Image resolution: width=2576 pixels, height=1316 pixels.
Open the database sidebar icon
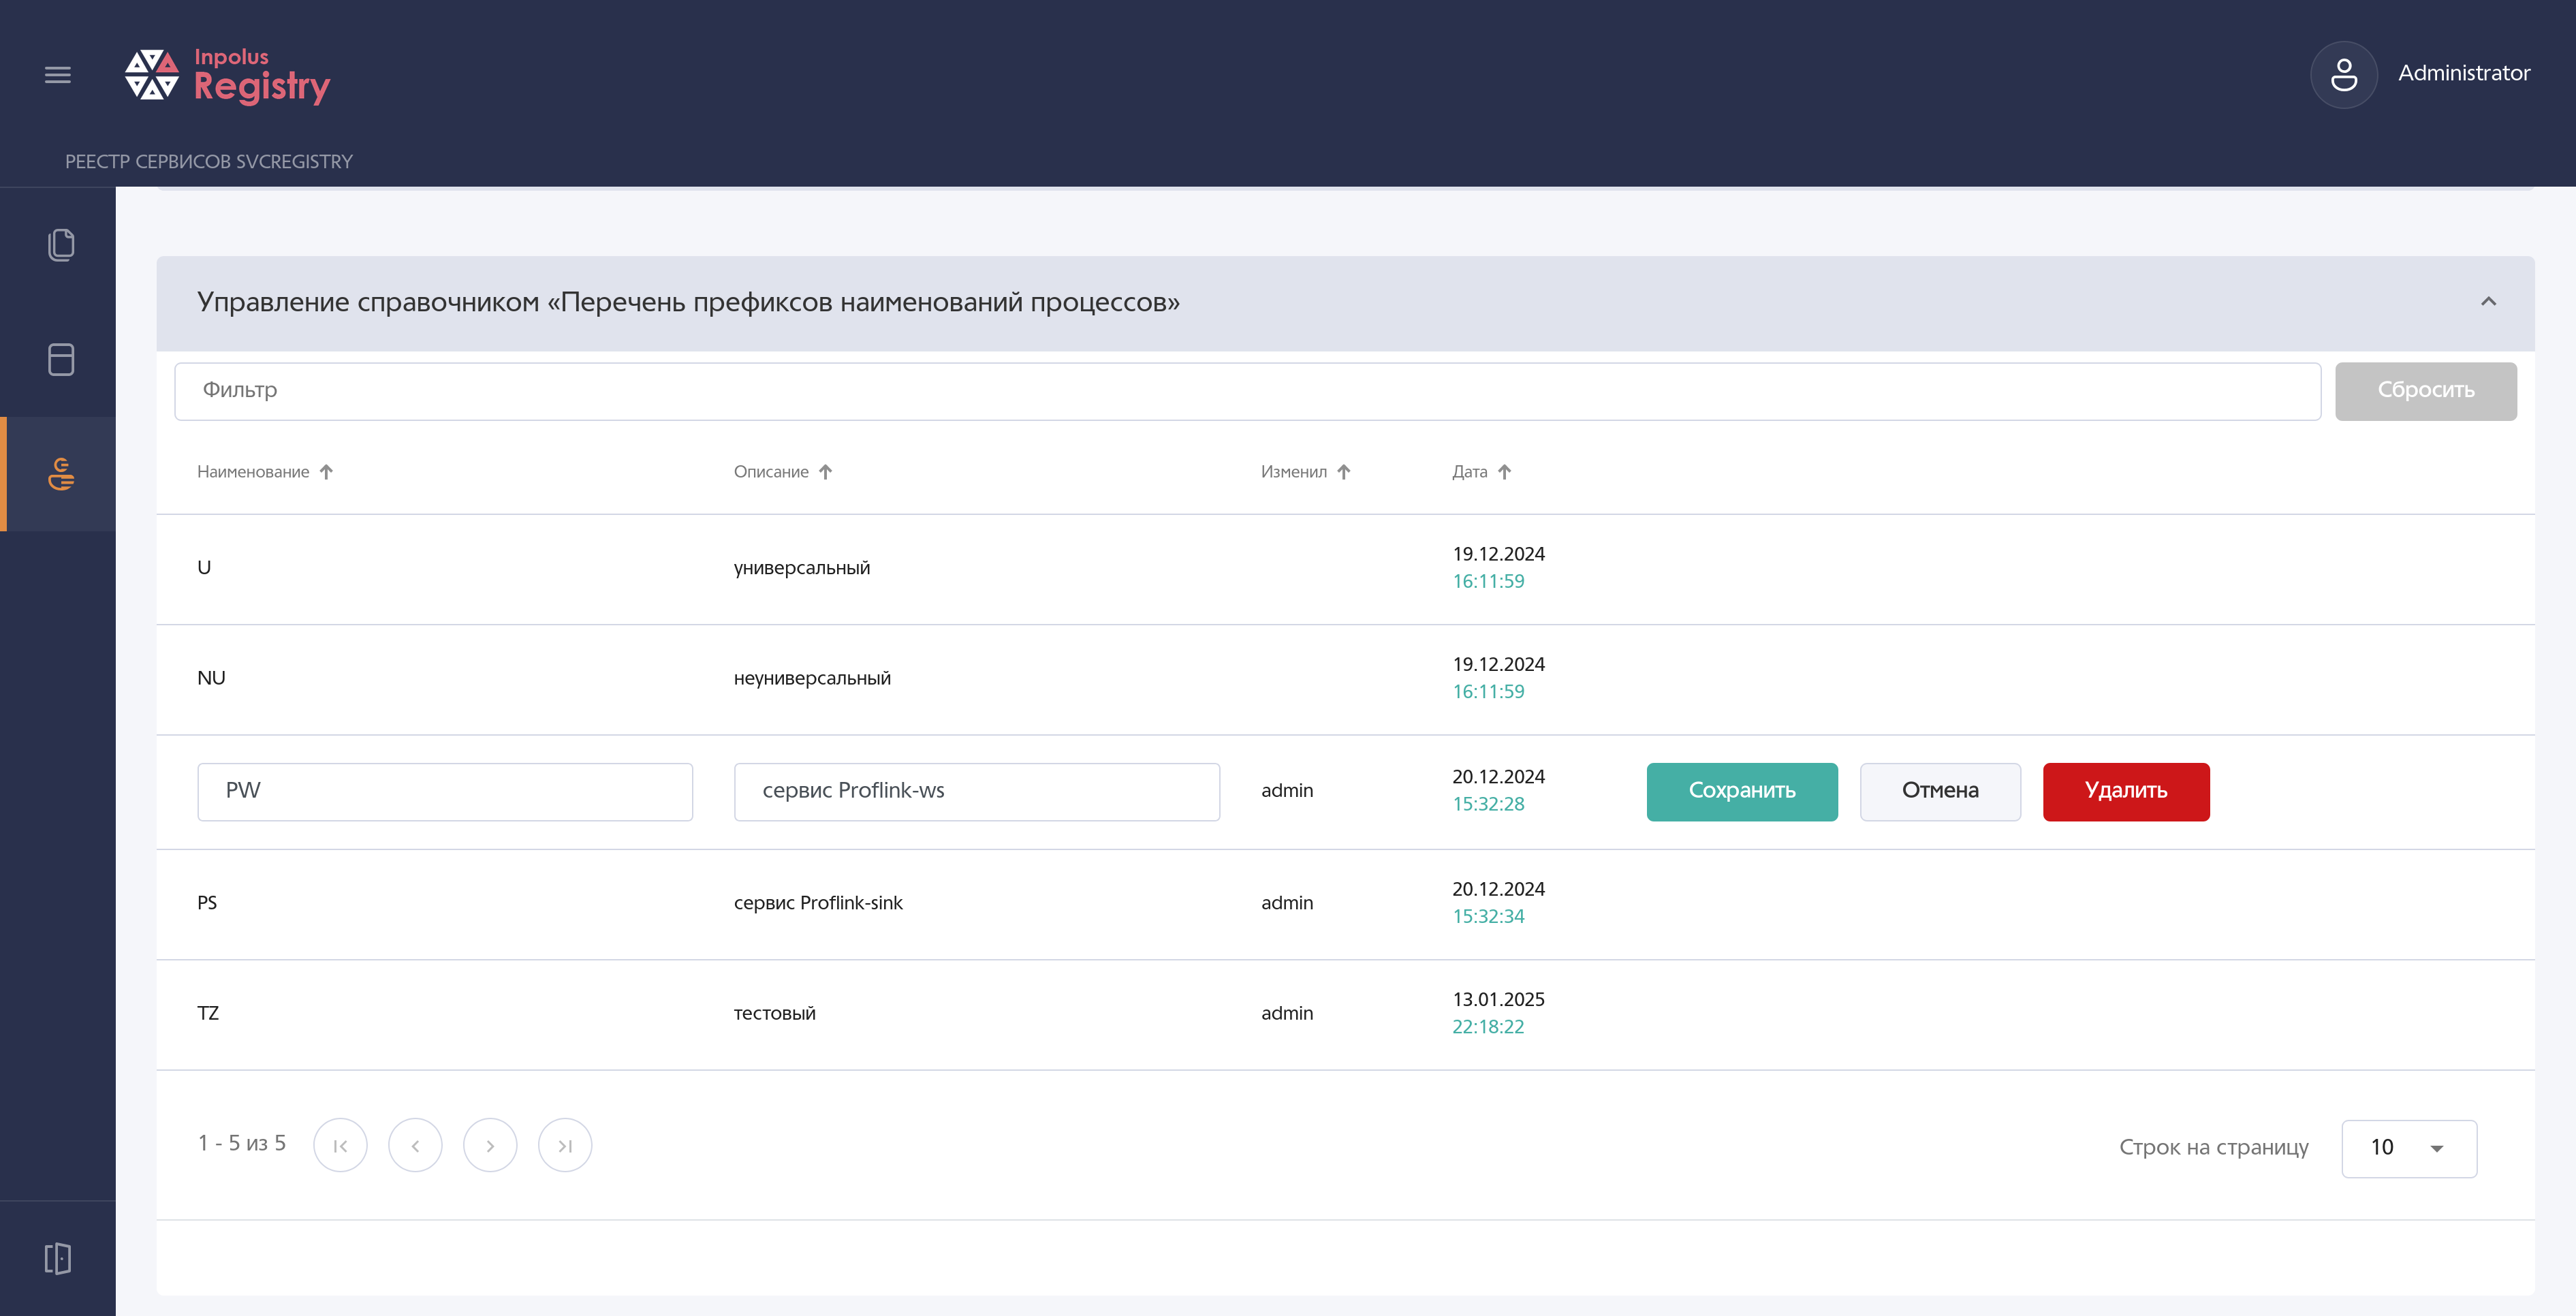61,360
